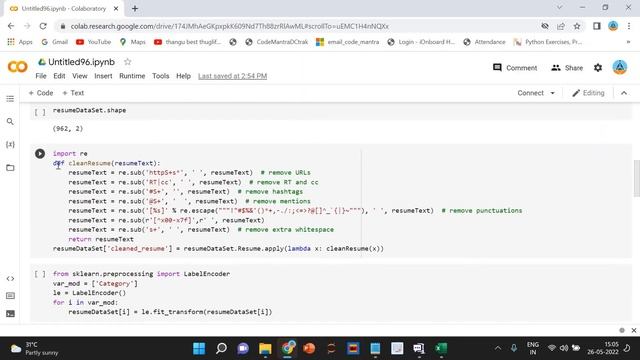Click the run bracket of LabelEncoder cell
The width and height of the screenshot is (640, 360).
(x=40, y=274)
